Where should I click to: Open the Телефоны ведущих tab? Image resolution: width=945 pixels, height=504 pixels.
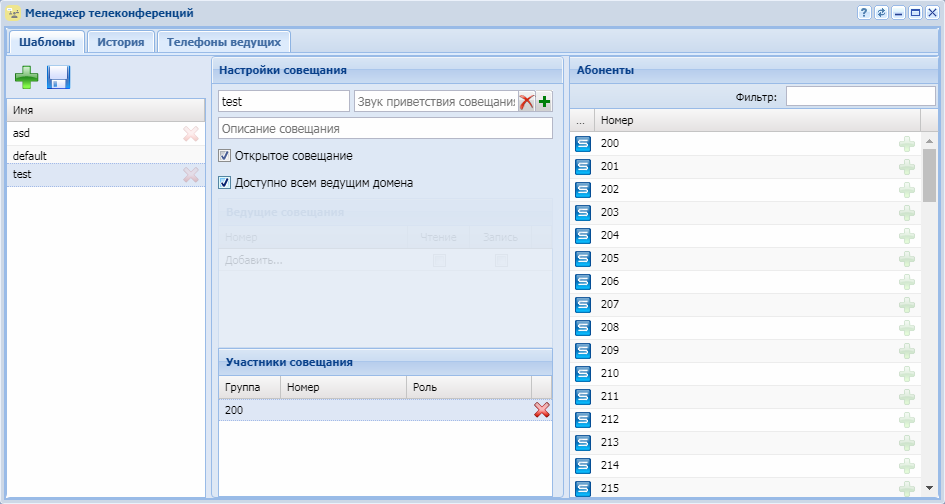coord(223,42)
